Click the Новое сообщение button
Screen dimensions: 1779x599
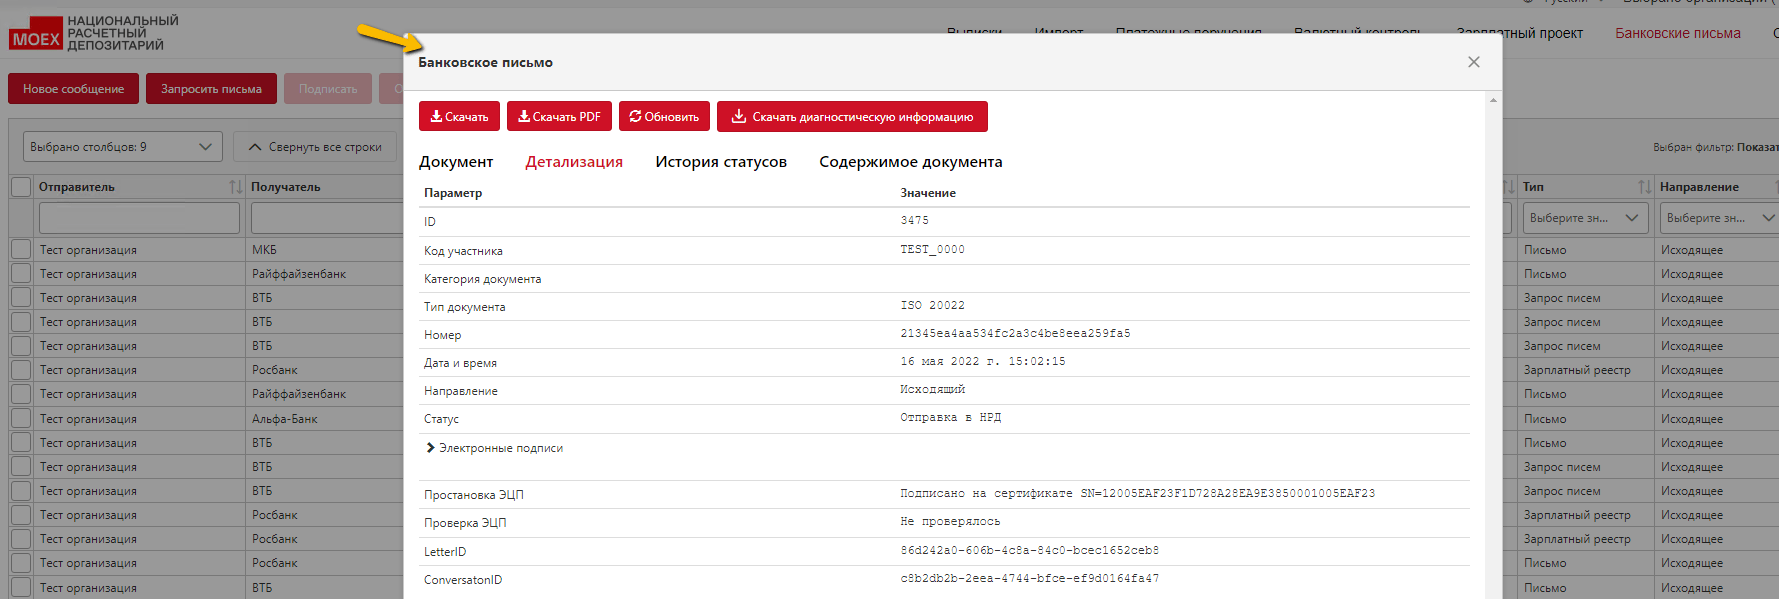73,89
